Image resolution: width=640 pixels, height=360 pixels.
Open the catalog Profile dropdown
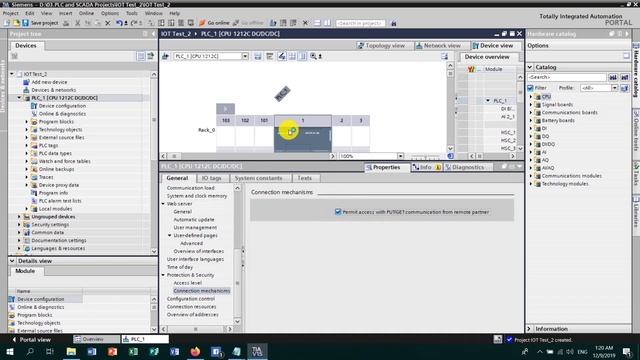(614, 88)
